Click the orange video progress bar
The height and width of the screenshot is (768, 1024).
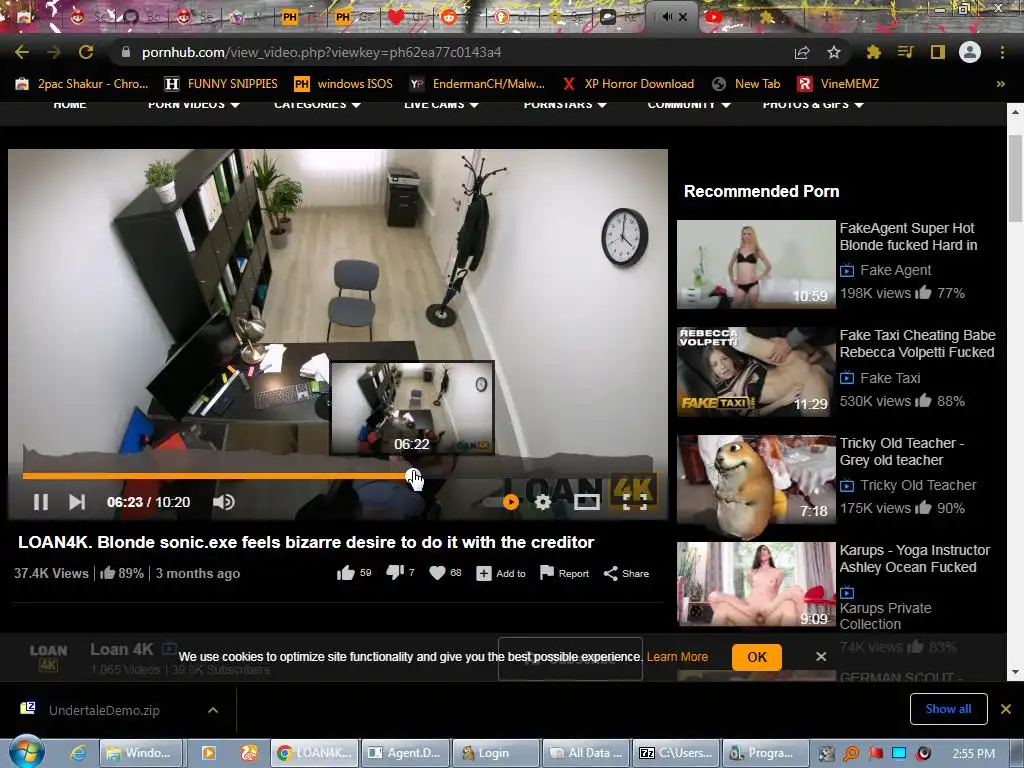[x=216, y=476]
